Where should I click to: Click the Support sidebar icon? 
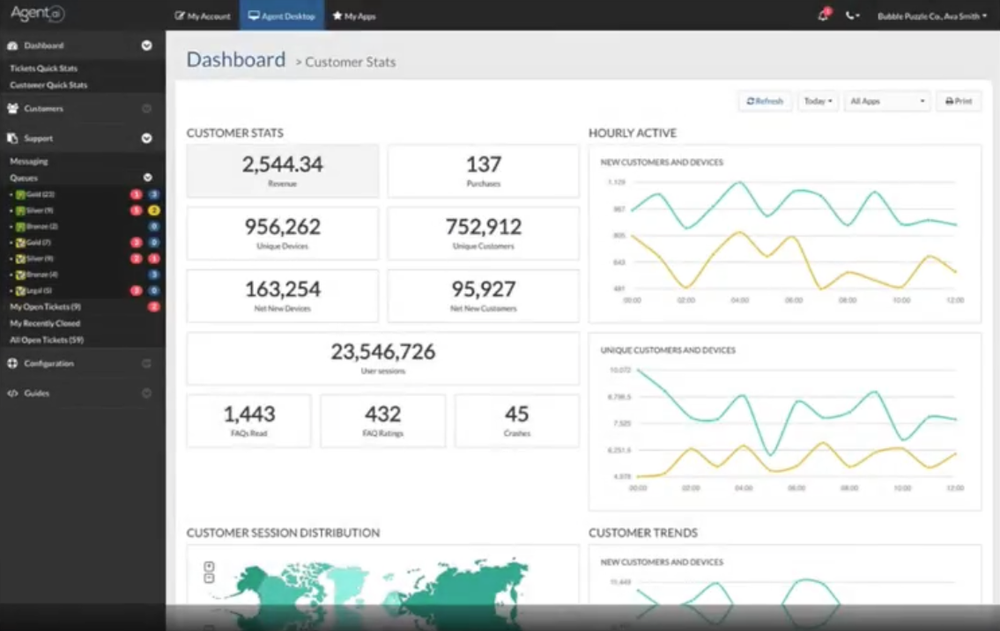pos(12,138)
